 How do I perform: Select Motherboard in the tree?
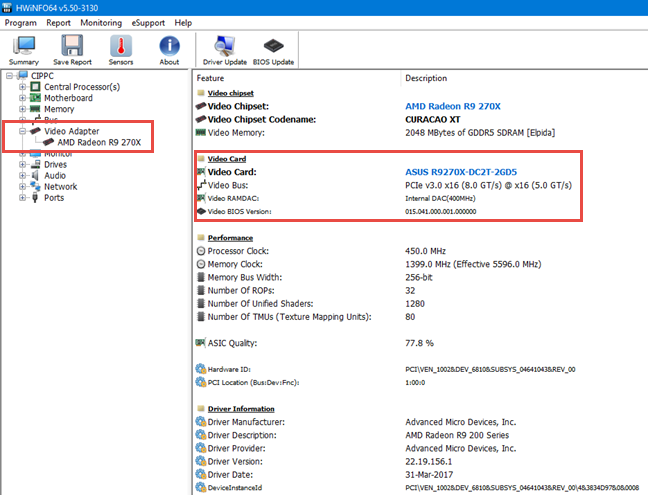click(68, 98)
